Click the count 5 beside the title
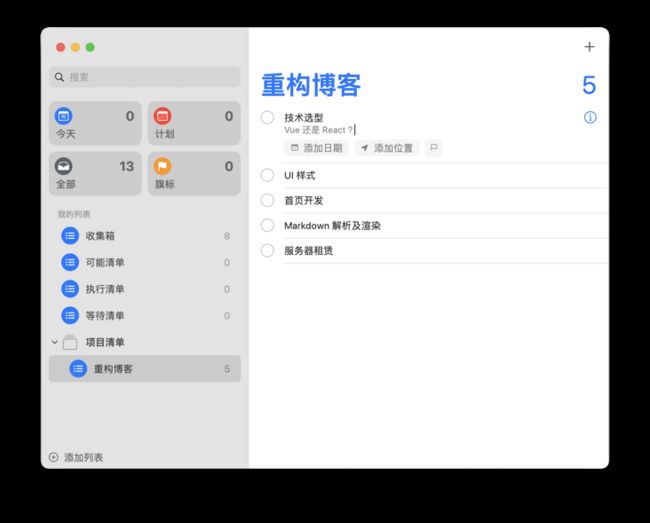This screenshot has height=523, width=650. tap(589, 85)
